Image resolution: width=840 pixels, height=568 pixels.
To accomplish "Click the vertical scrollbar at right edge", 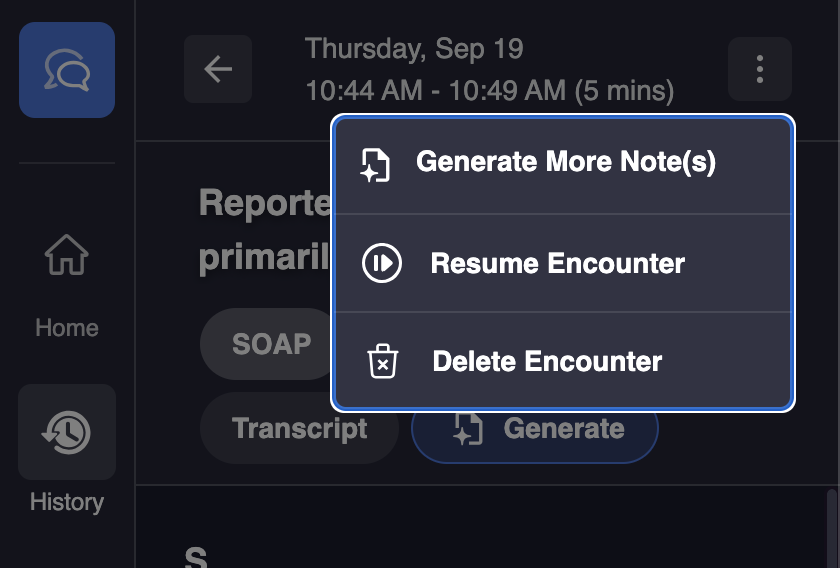I will point(832,527).
